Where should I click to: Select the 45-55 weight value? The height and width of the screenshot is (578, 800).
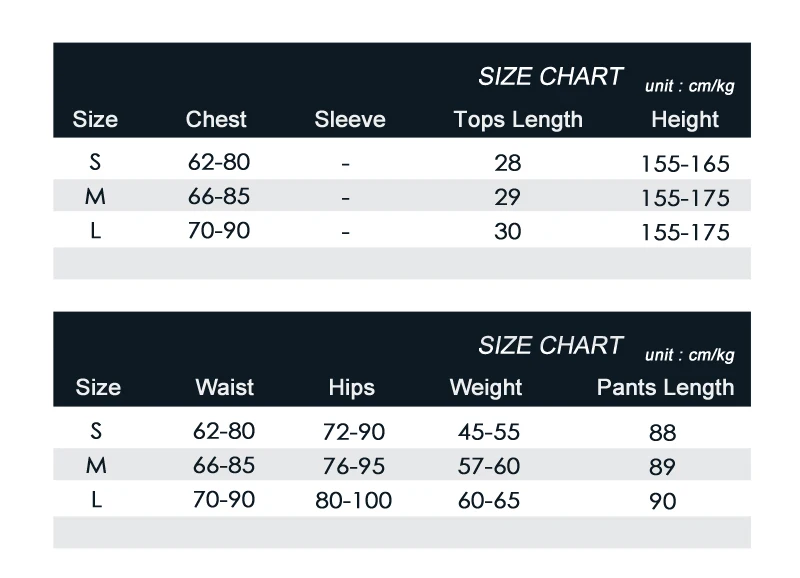[x=489, y=432]
